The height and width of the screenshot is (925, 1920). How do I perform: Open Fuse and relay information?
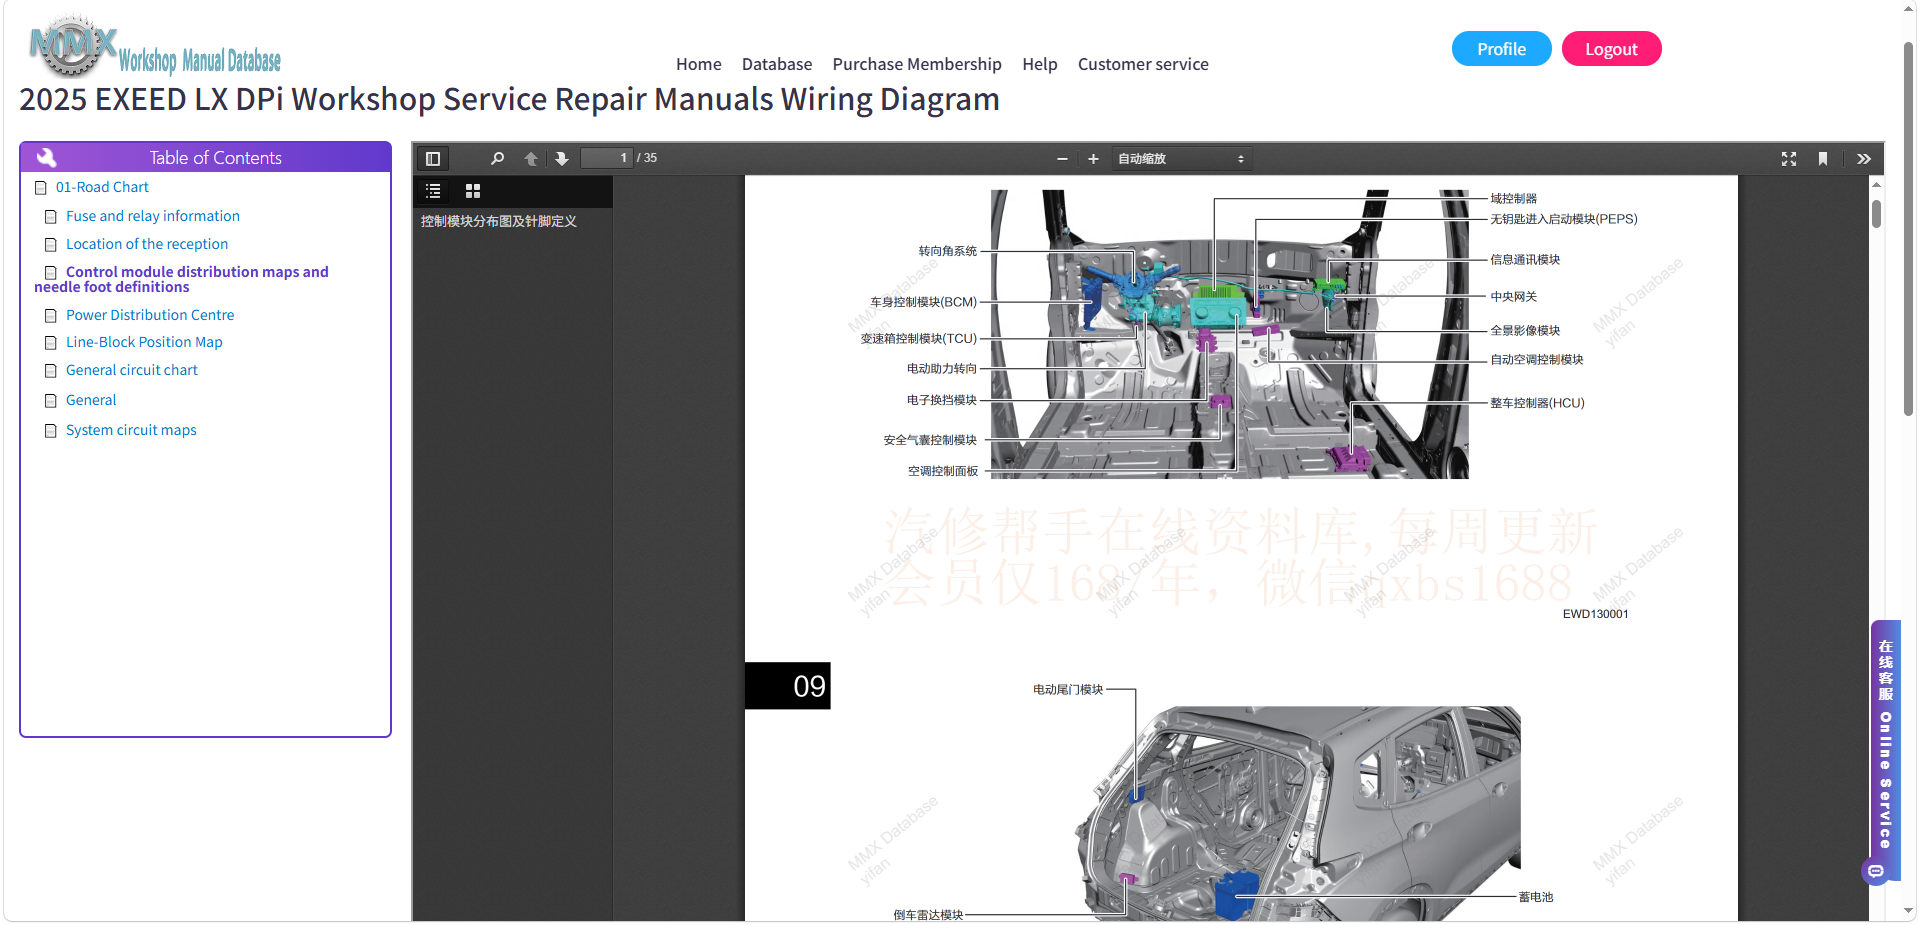tap(153, 216)
